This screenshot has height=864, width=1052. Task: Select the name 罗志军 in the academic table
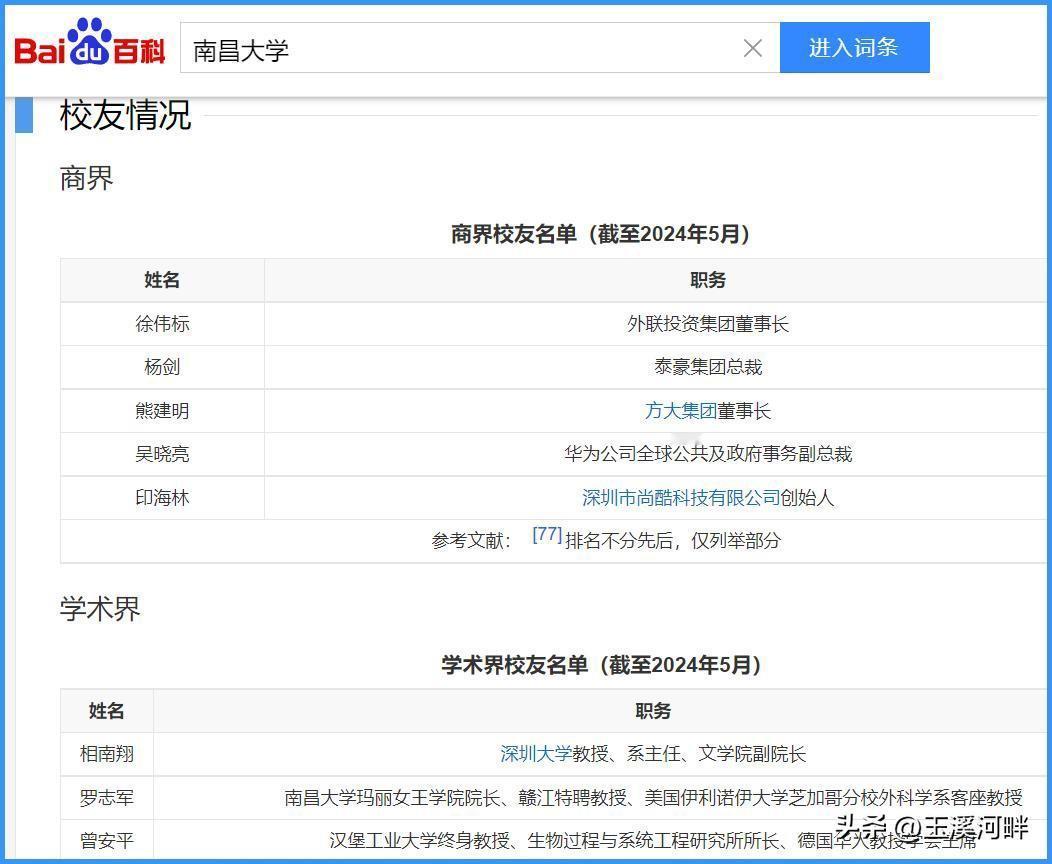click(107, 798)
